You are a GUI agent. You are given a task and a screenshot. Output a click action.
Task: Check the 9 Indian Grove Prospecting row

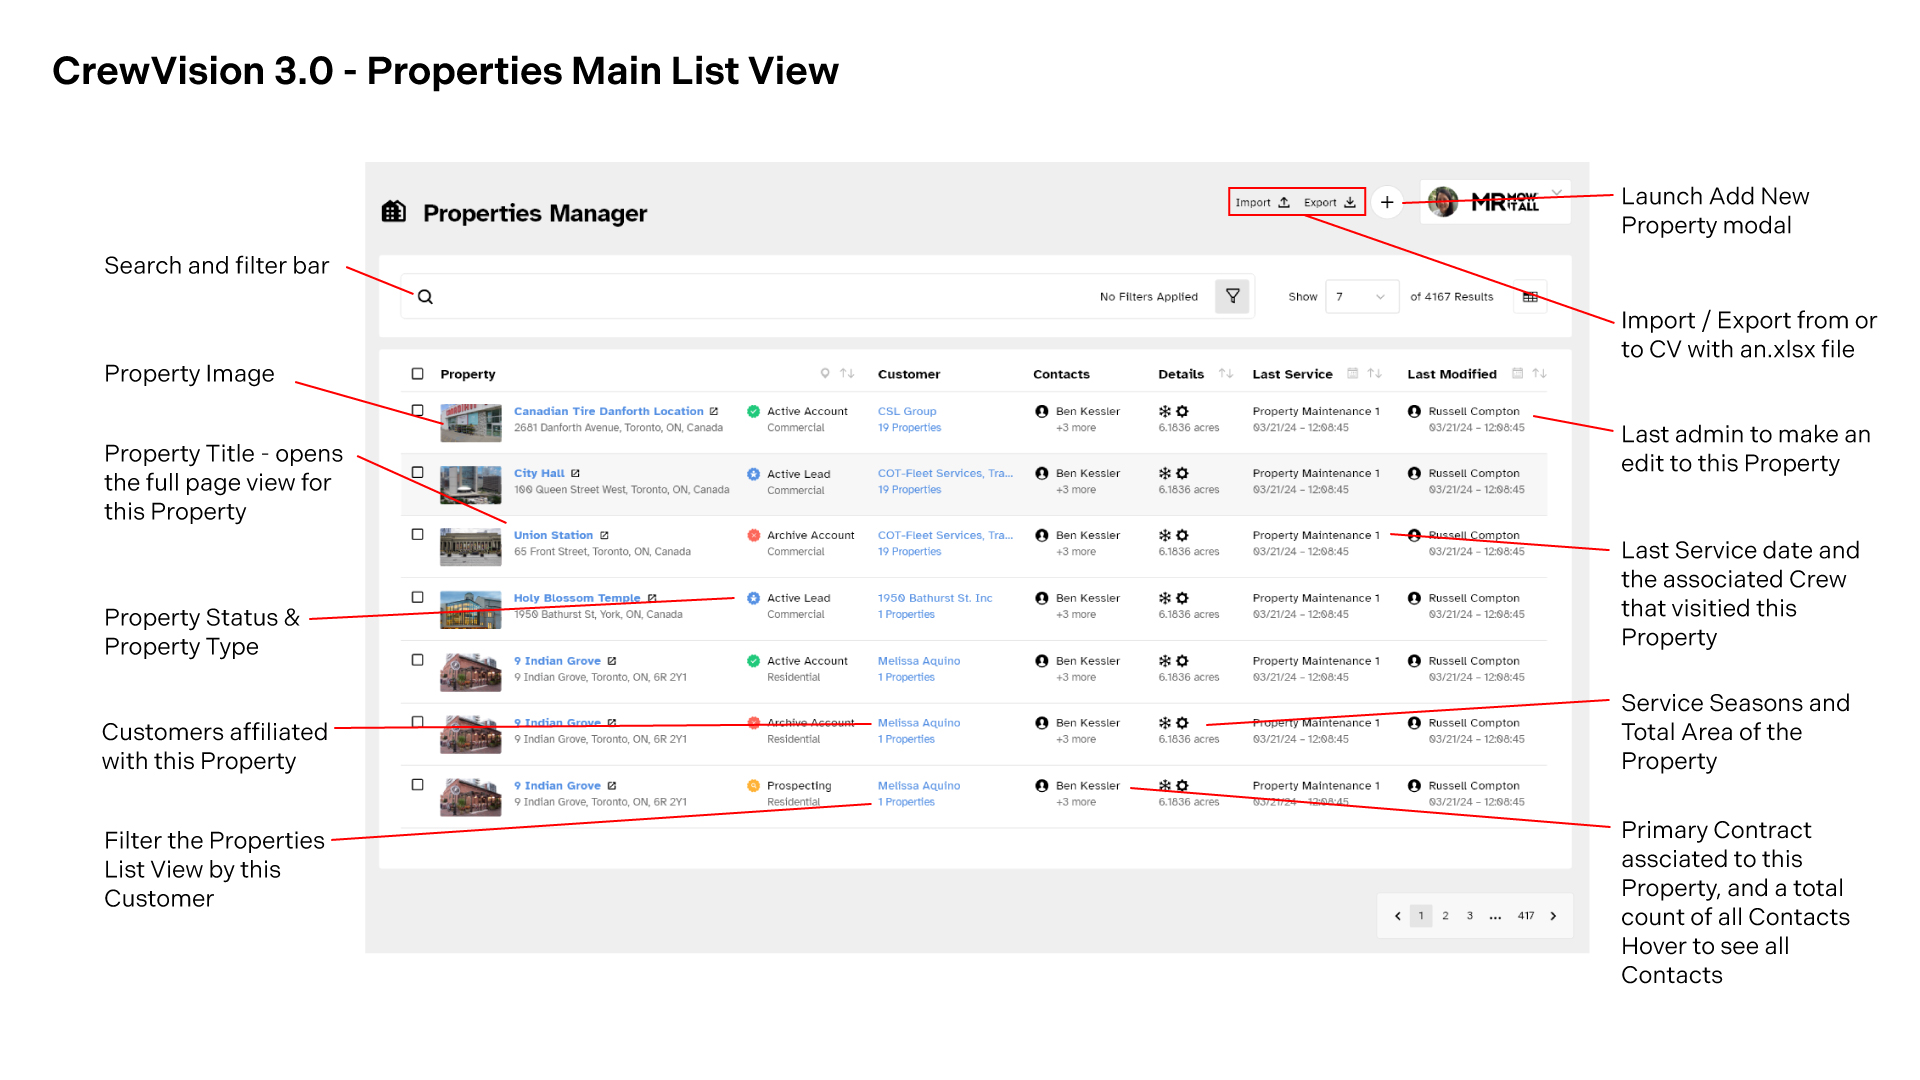(x=418, y=785)
